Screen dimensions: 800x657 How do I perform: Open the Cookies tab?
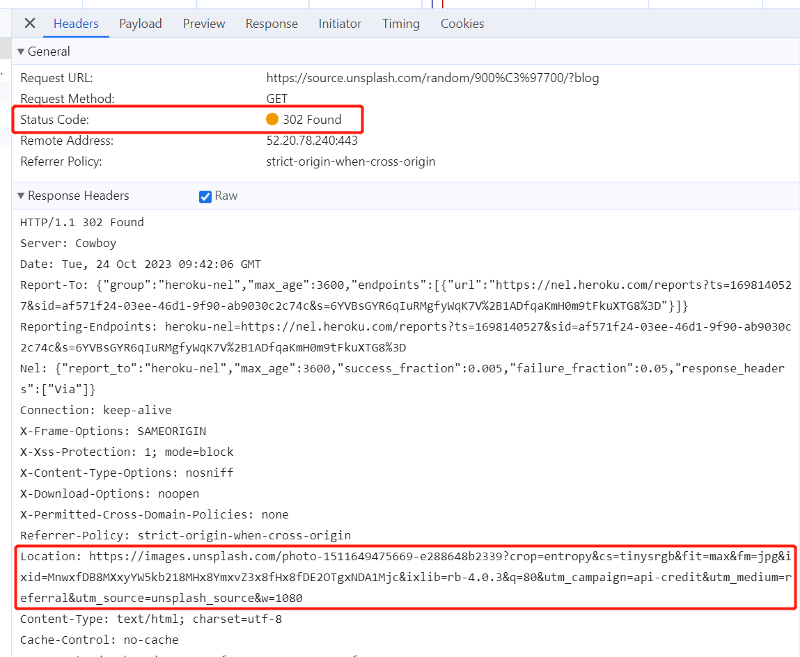point(462,23)
